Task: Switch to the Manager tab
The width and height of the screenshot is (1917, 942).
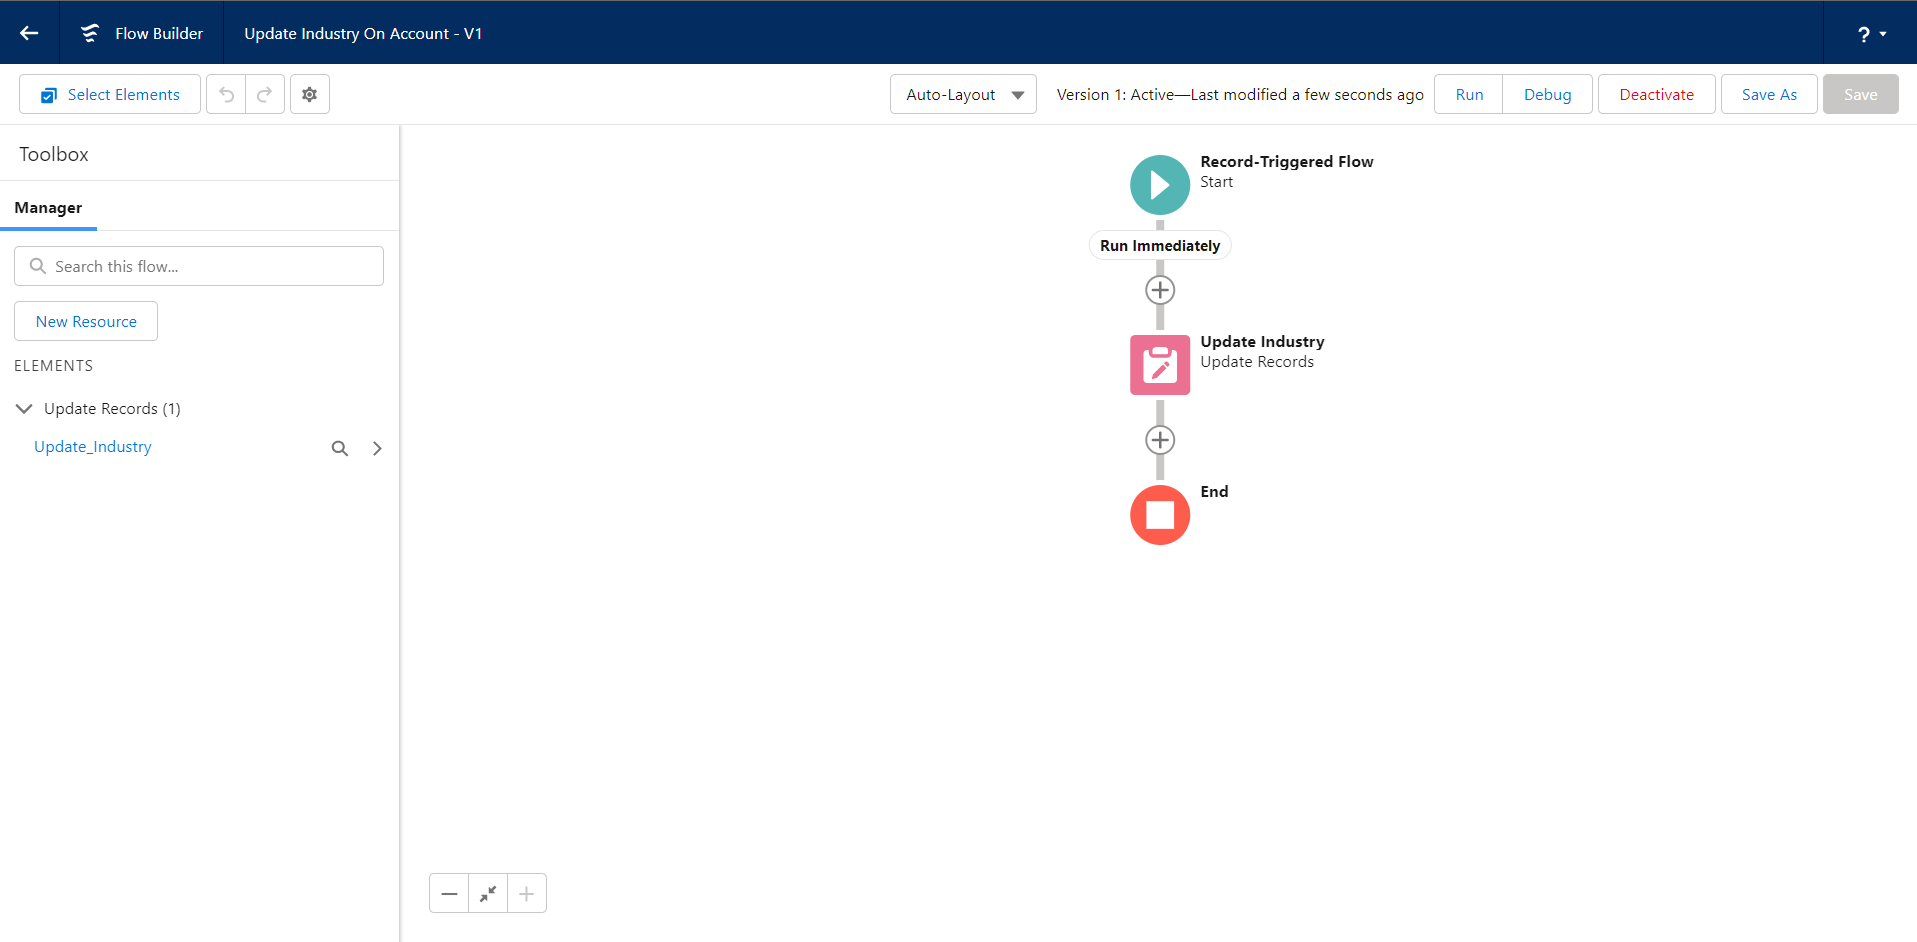Action: pos(48,208)
